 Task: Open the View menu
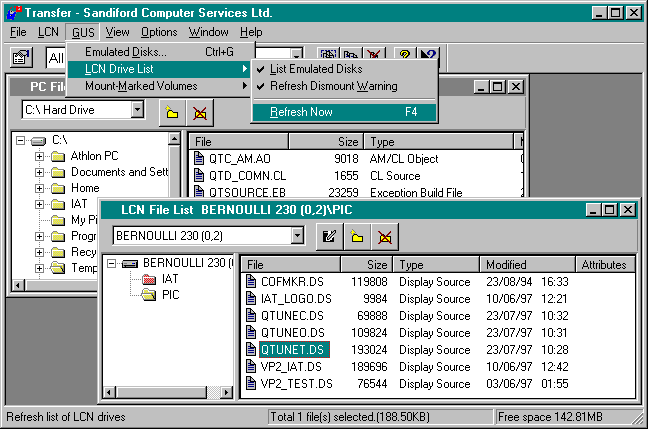117,32
